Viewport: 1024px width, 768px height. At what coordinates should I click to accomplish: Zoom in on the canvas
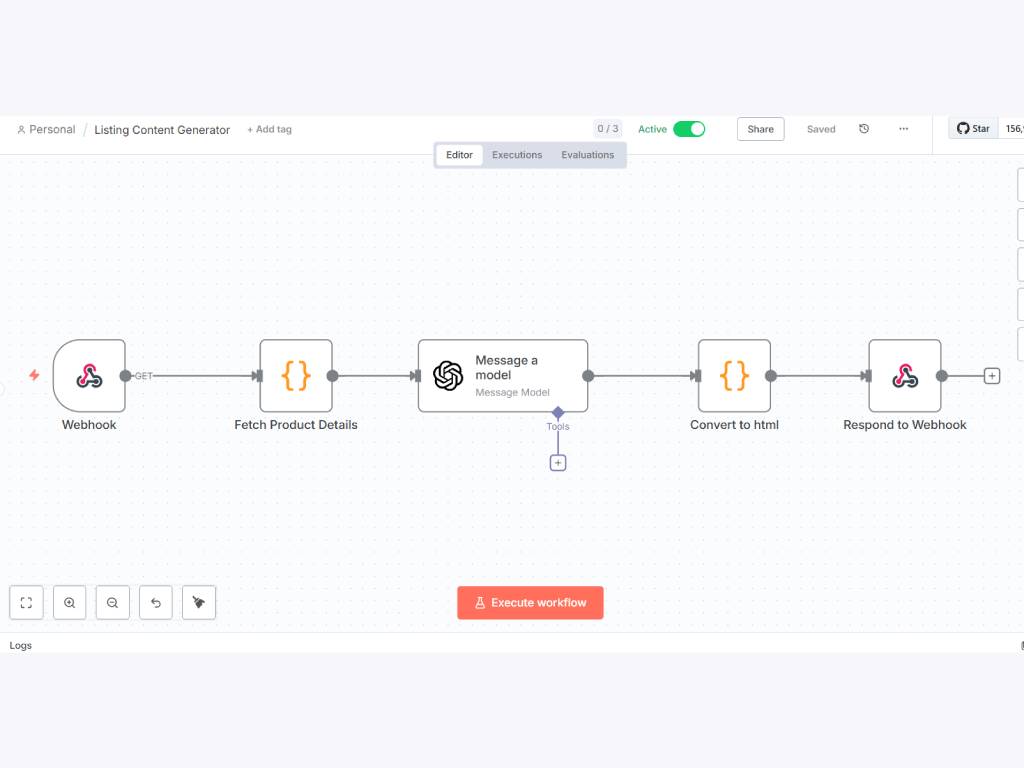(x=70, y=603)
